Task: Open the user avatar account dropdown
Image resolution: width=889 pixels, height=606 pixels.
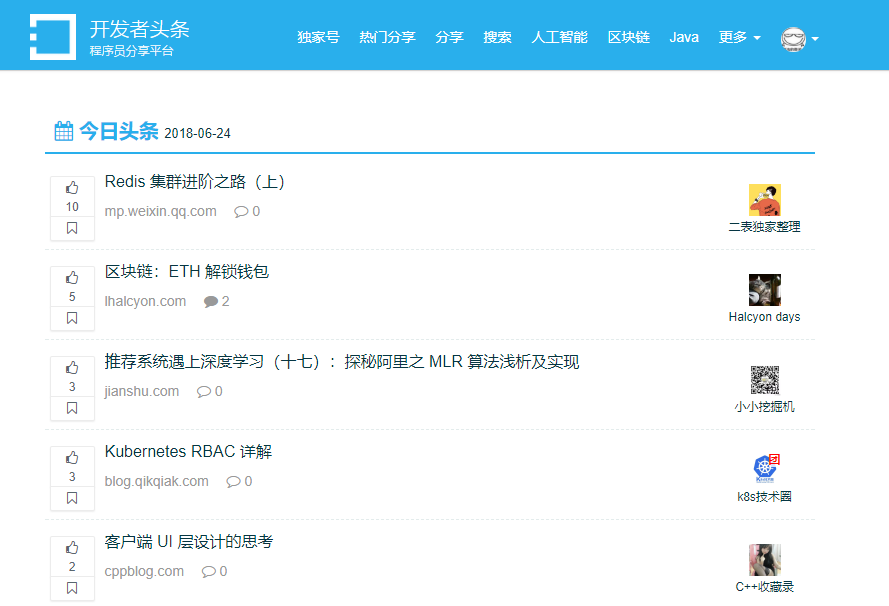Action: [x=799, y=39]
